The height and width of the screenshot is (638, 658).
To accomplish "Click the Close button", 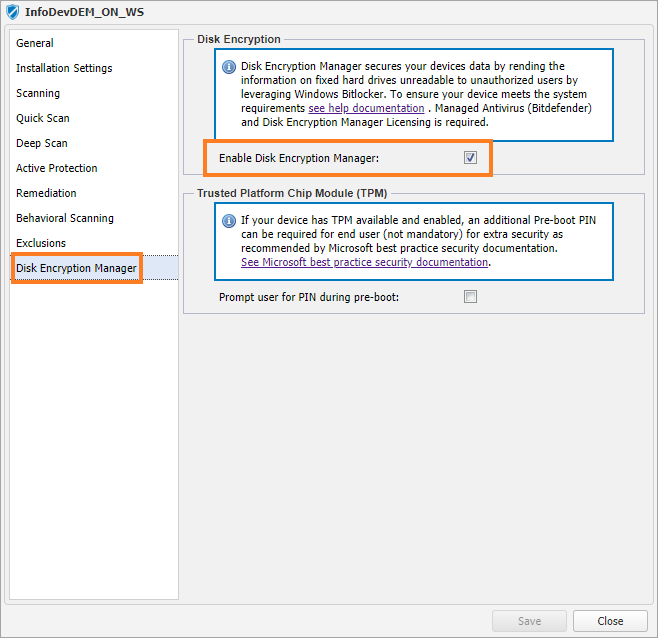I will 610,621.
